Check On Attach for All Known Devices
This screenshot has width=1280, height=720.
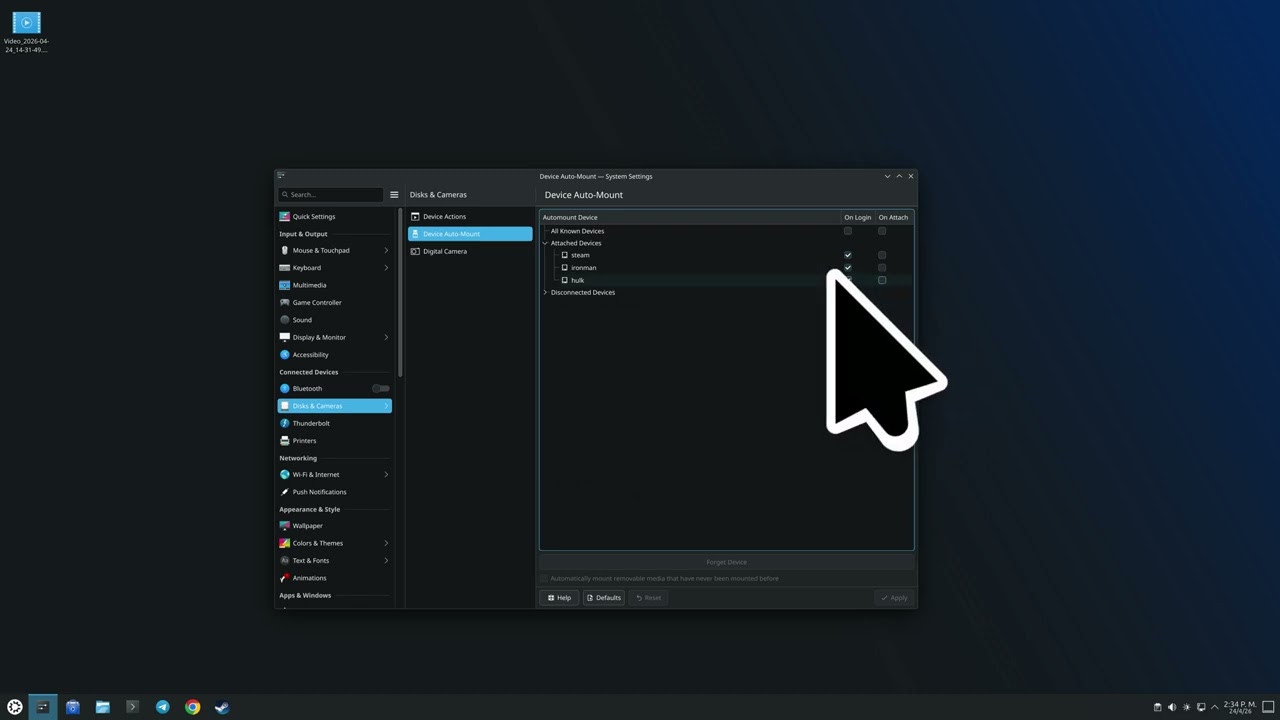click(882, 231)
